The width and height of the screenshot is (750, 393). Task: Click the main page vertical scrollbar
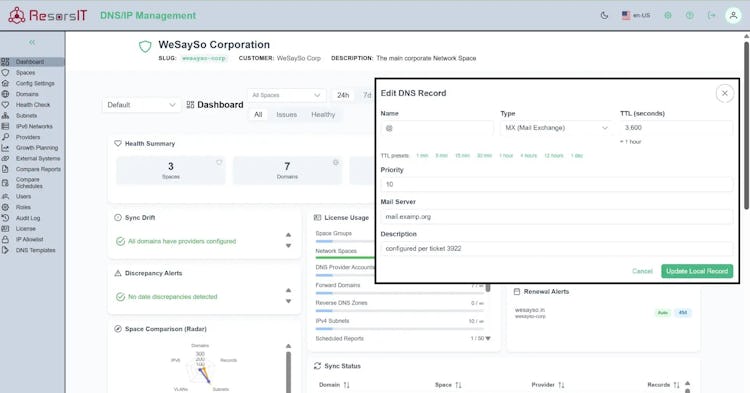pyautogui.click(x=746, y=125)
